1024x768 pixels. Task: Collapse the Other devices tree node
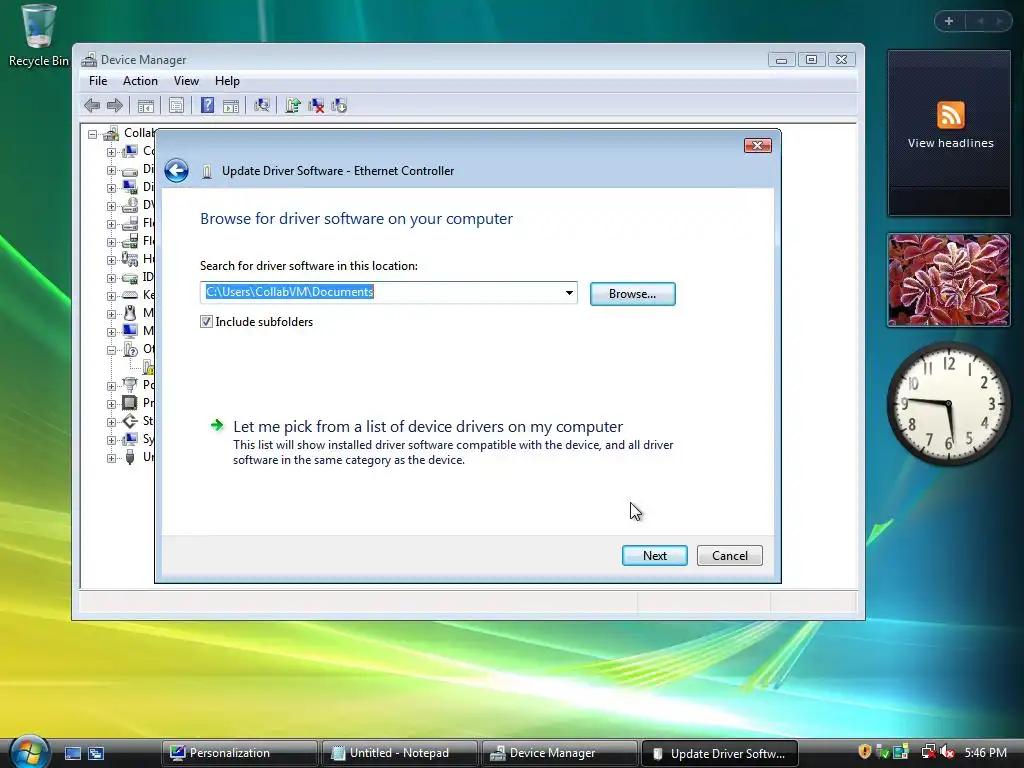click(x=111, y=350)
